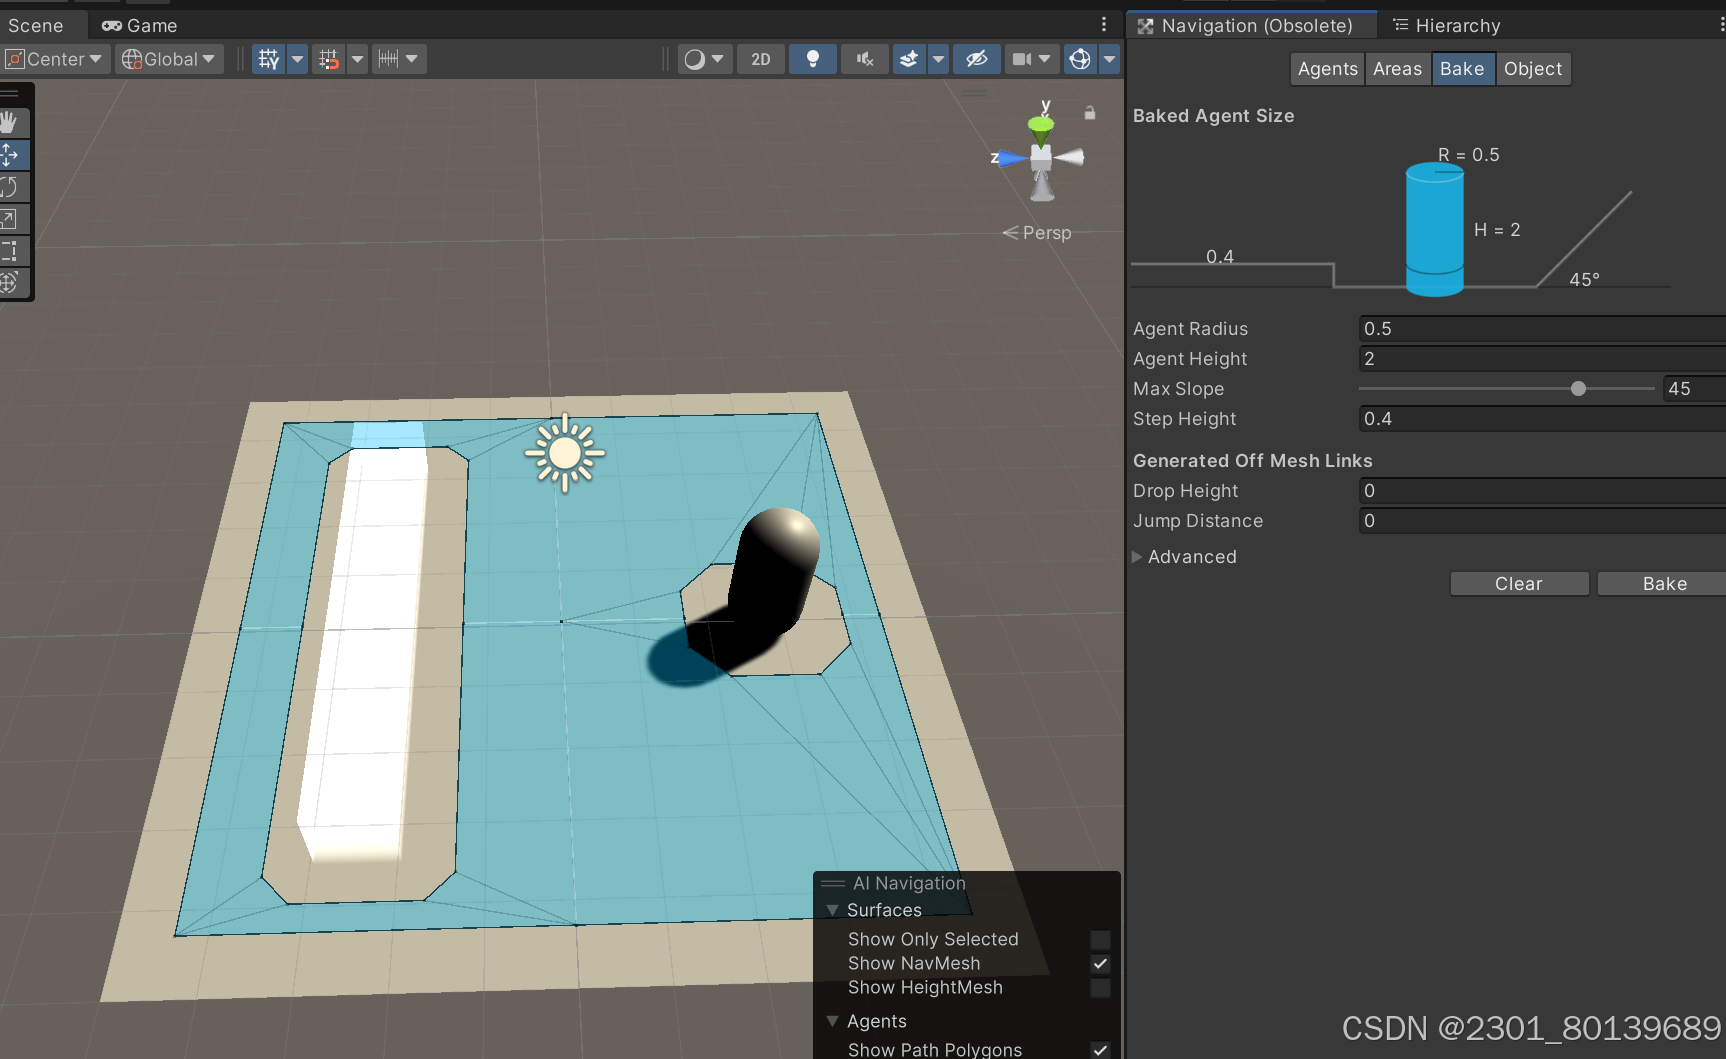Open the Global rotation dropdown
This screenshot has width=1726, height=1059.
[x=169, y=59]
